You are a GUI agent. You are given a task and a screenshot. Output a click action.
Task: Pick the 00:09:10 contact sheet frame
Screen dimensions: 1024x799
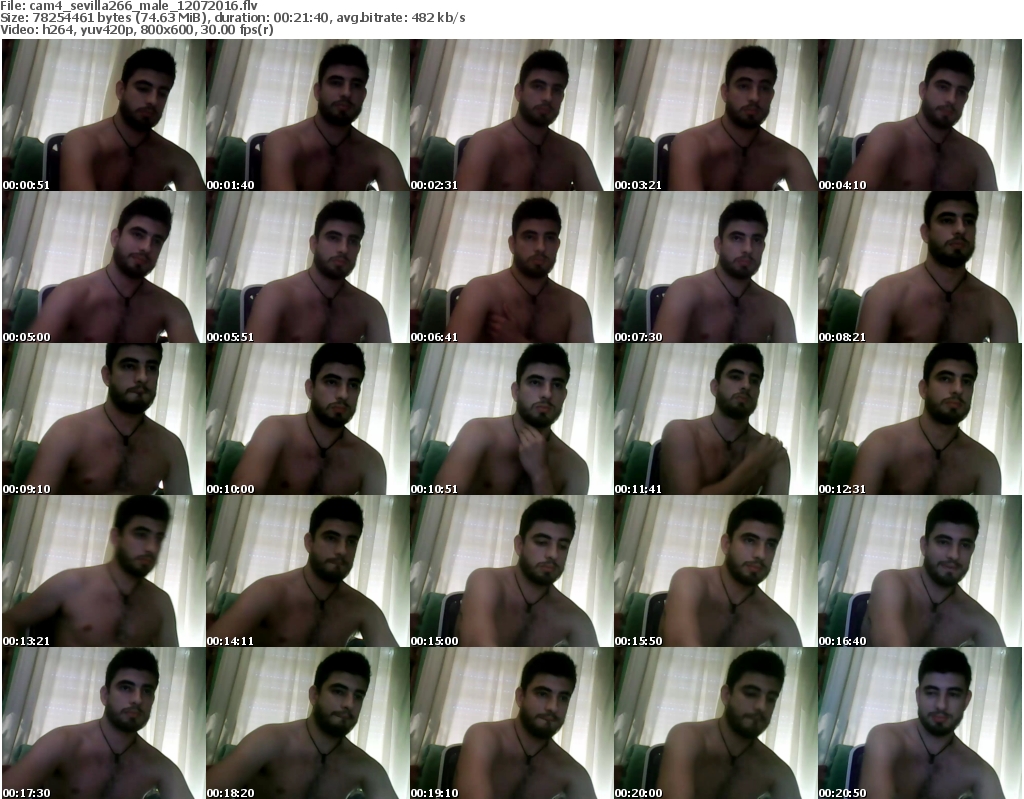[x=104, y=419]
